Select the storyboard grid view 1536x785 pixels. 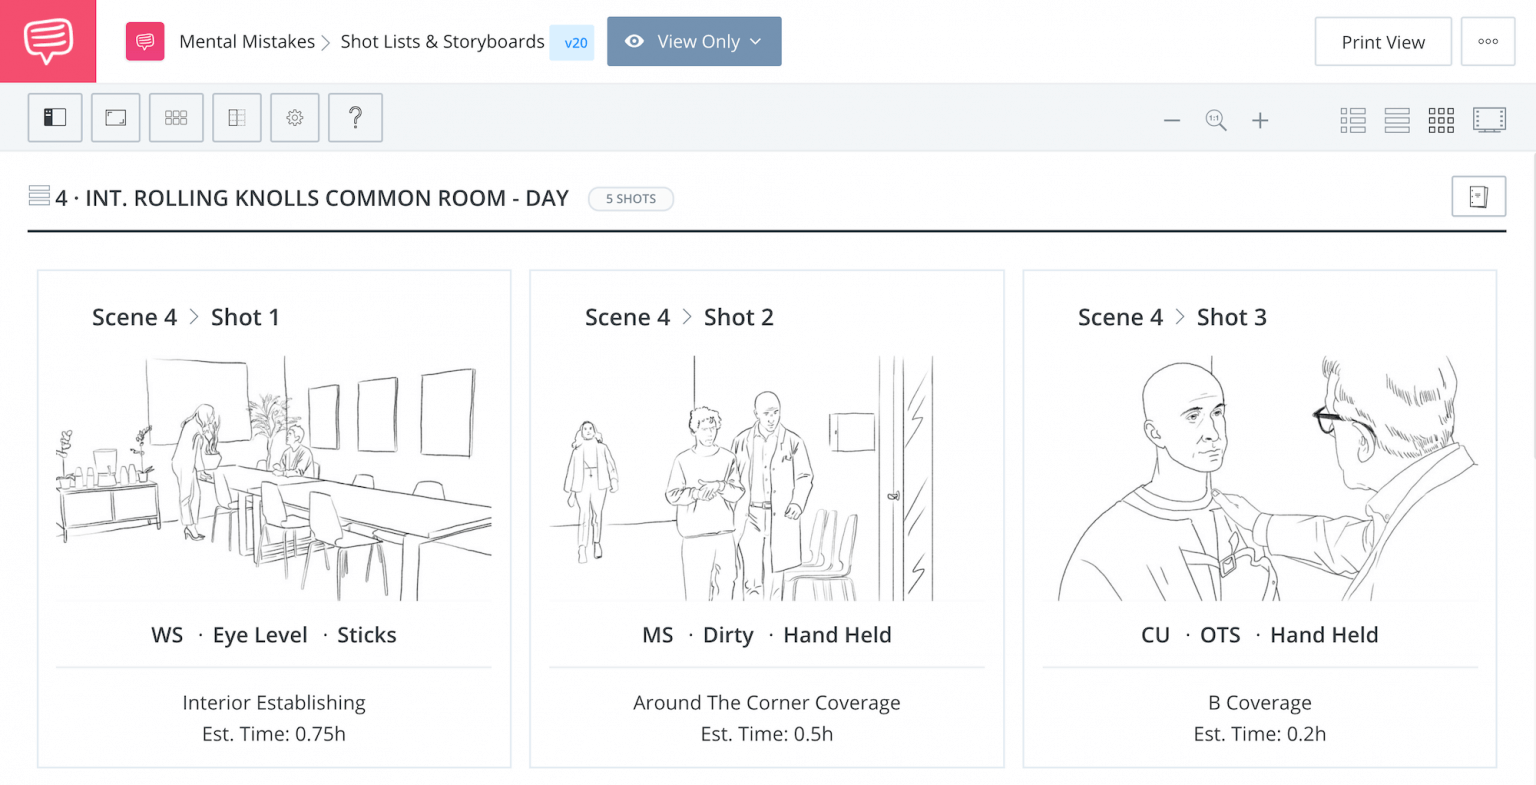pyautogui.click(x=1441, y=121)
